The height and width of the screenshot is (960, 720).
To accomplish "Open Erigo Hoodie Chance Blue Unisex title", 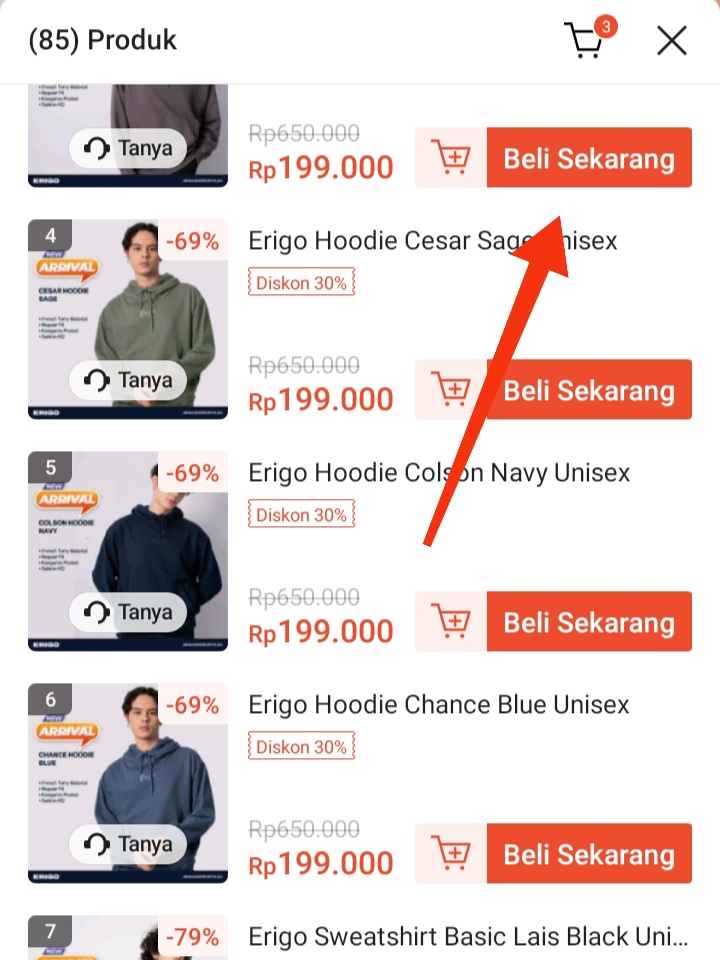I will click(438, 705).
